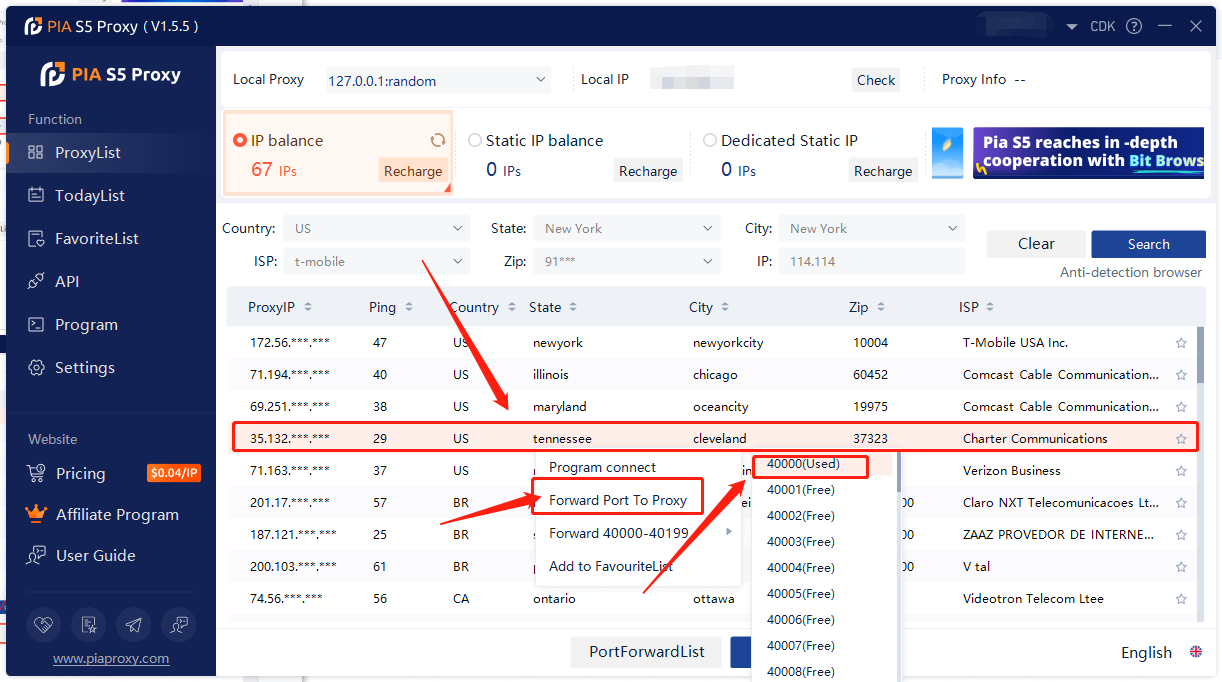Click the handshake heart icon in sidebar

point(42,624)
